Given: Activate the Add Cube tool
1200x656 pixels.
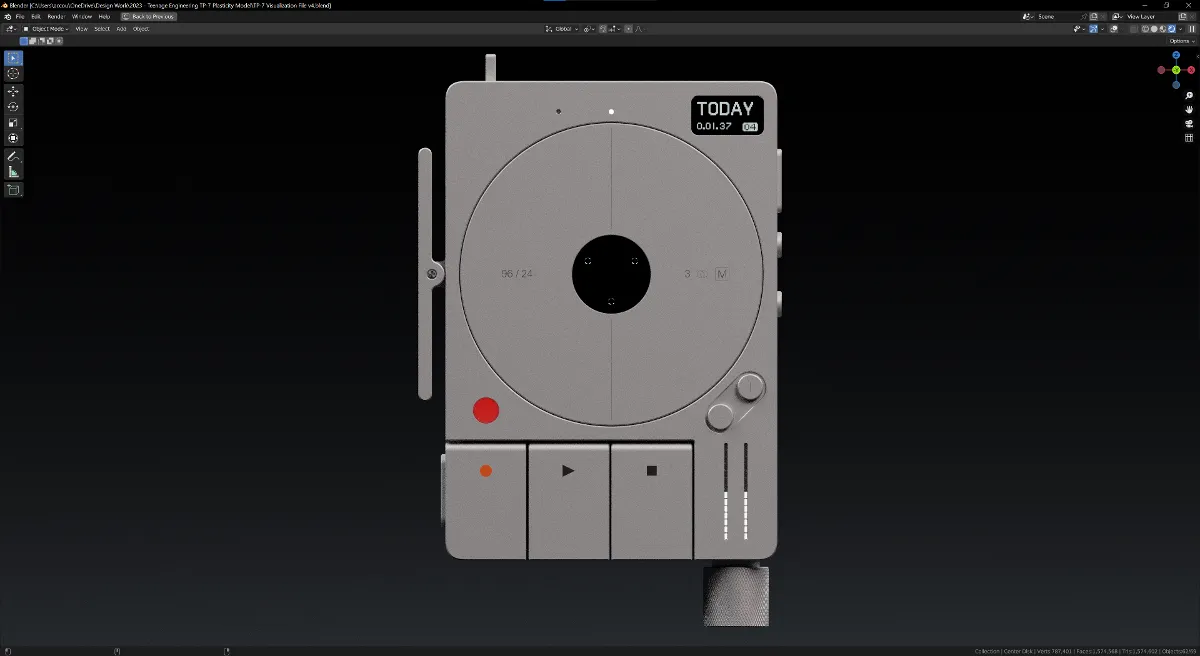Looking at the screenshot, I should [13, 189].
